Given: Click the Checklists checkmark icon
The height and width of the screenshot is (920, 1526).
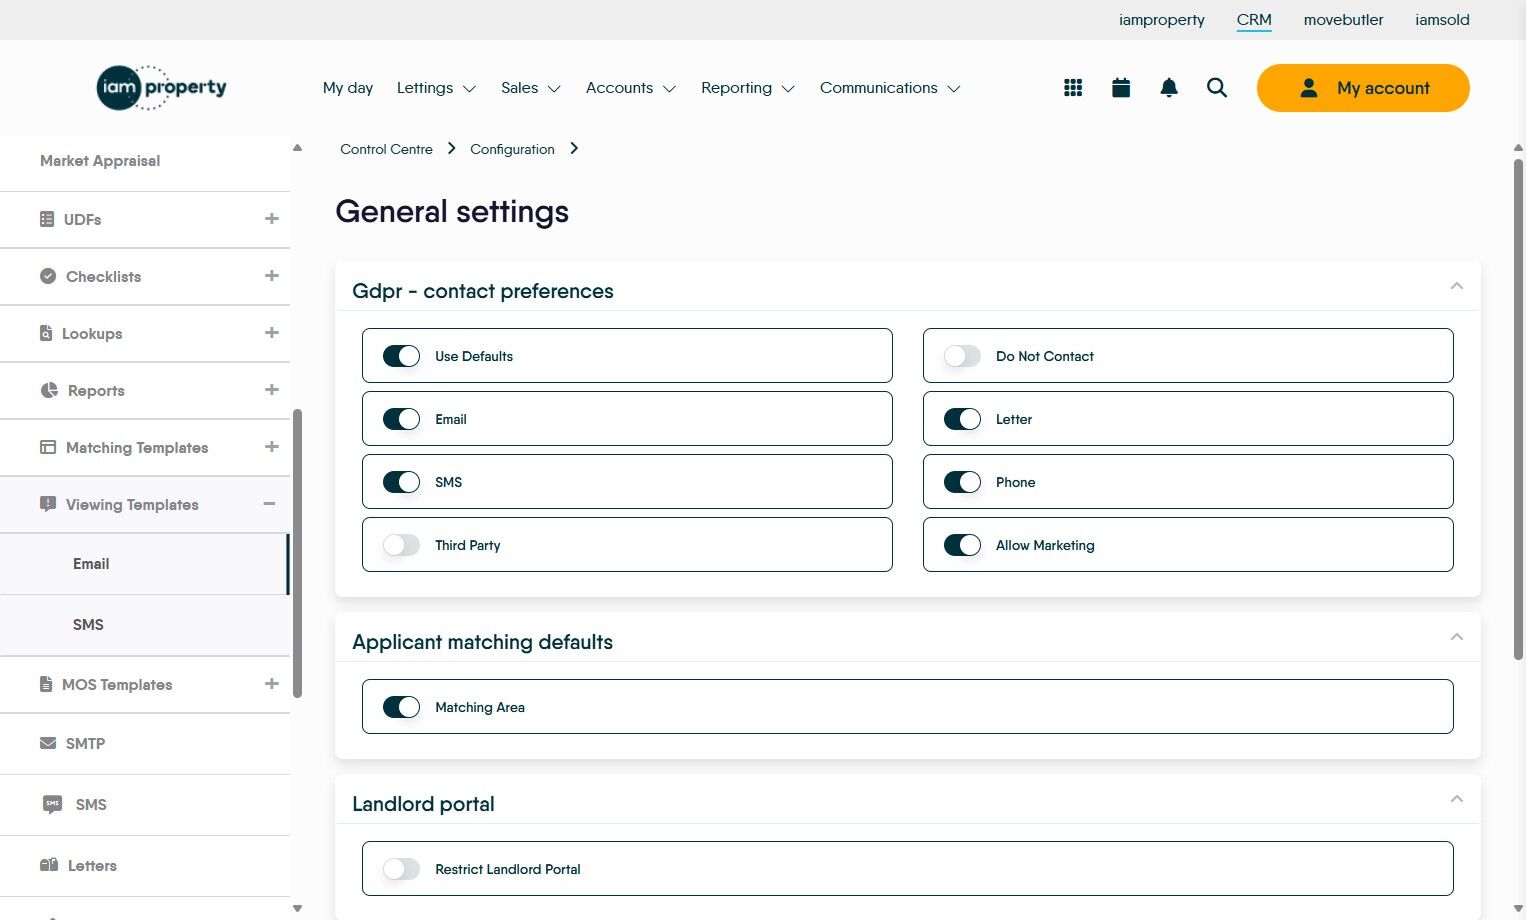Looking at the screenshot, I should click(48, 276).
